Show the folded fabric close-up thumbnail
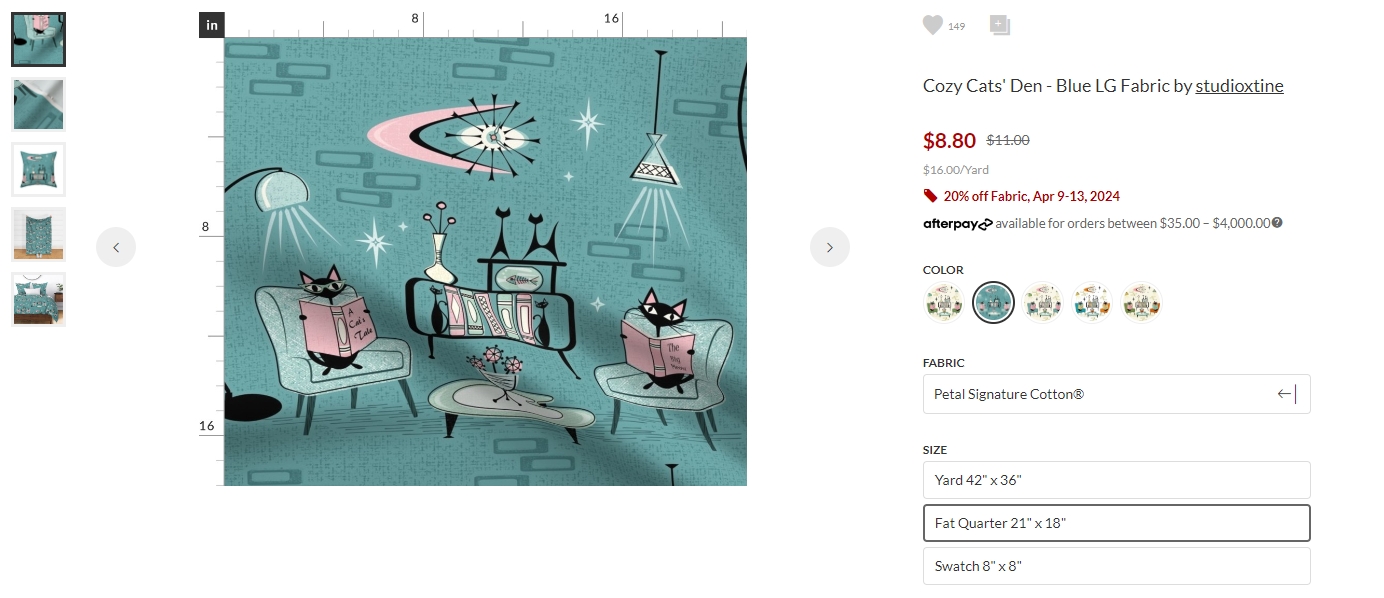This screenshot has width=1384, height=598. coord(38,104)
